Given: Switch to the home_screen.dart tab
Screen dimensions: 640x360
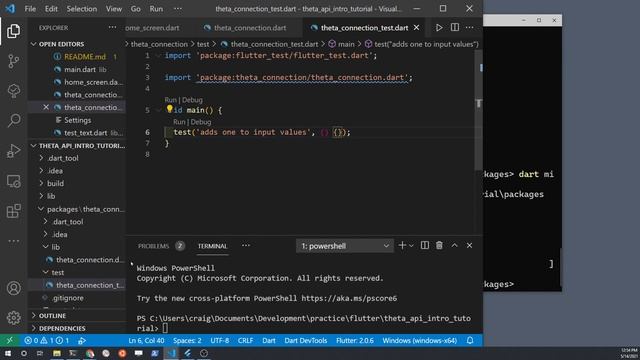Looking at the screenshot, I should [153, 28].
